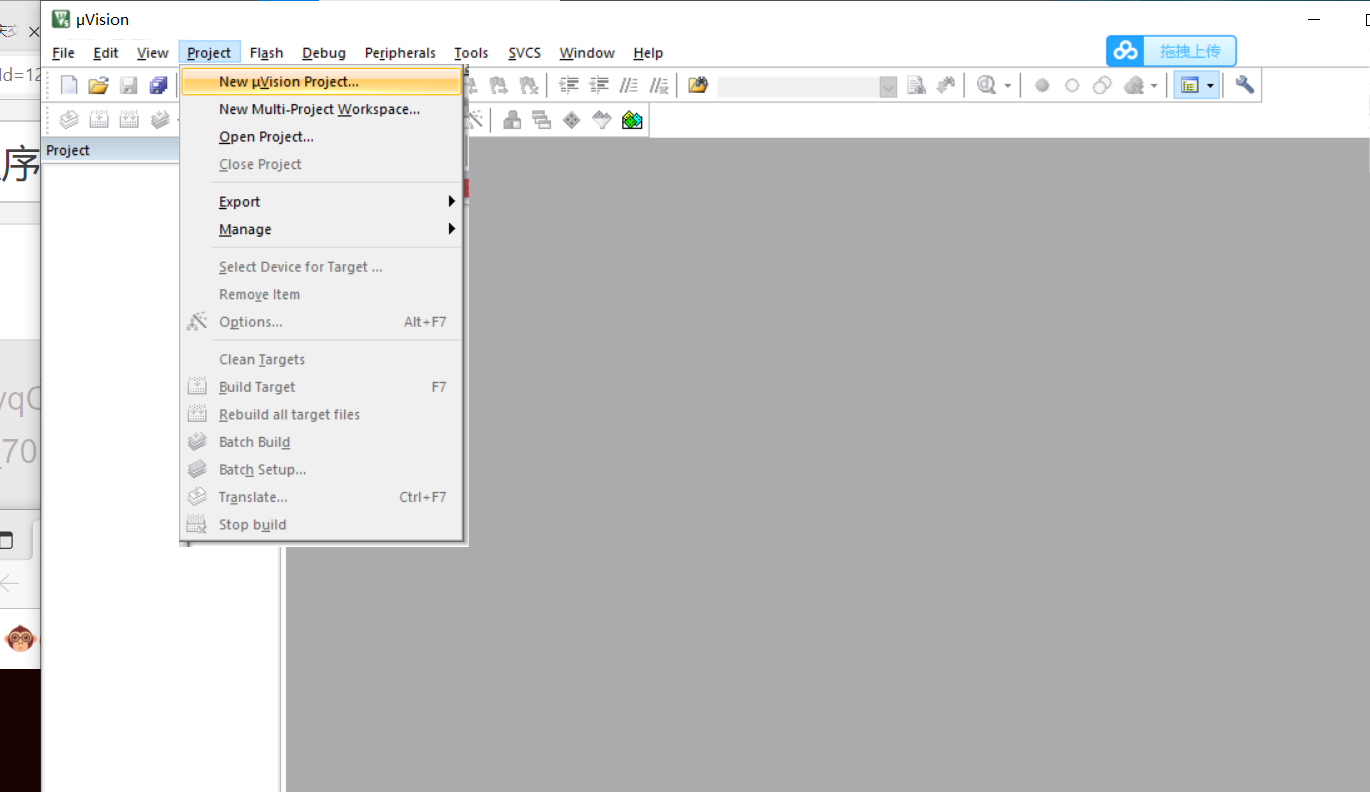Click the Manage Run-Time Environment diamond icon
The image size is (1370, 792).
(x=572, y=120)
